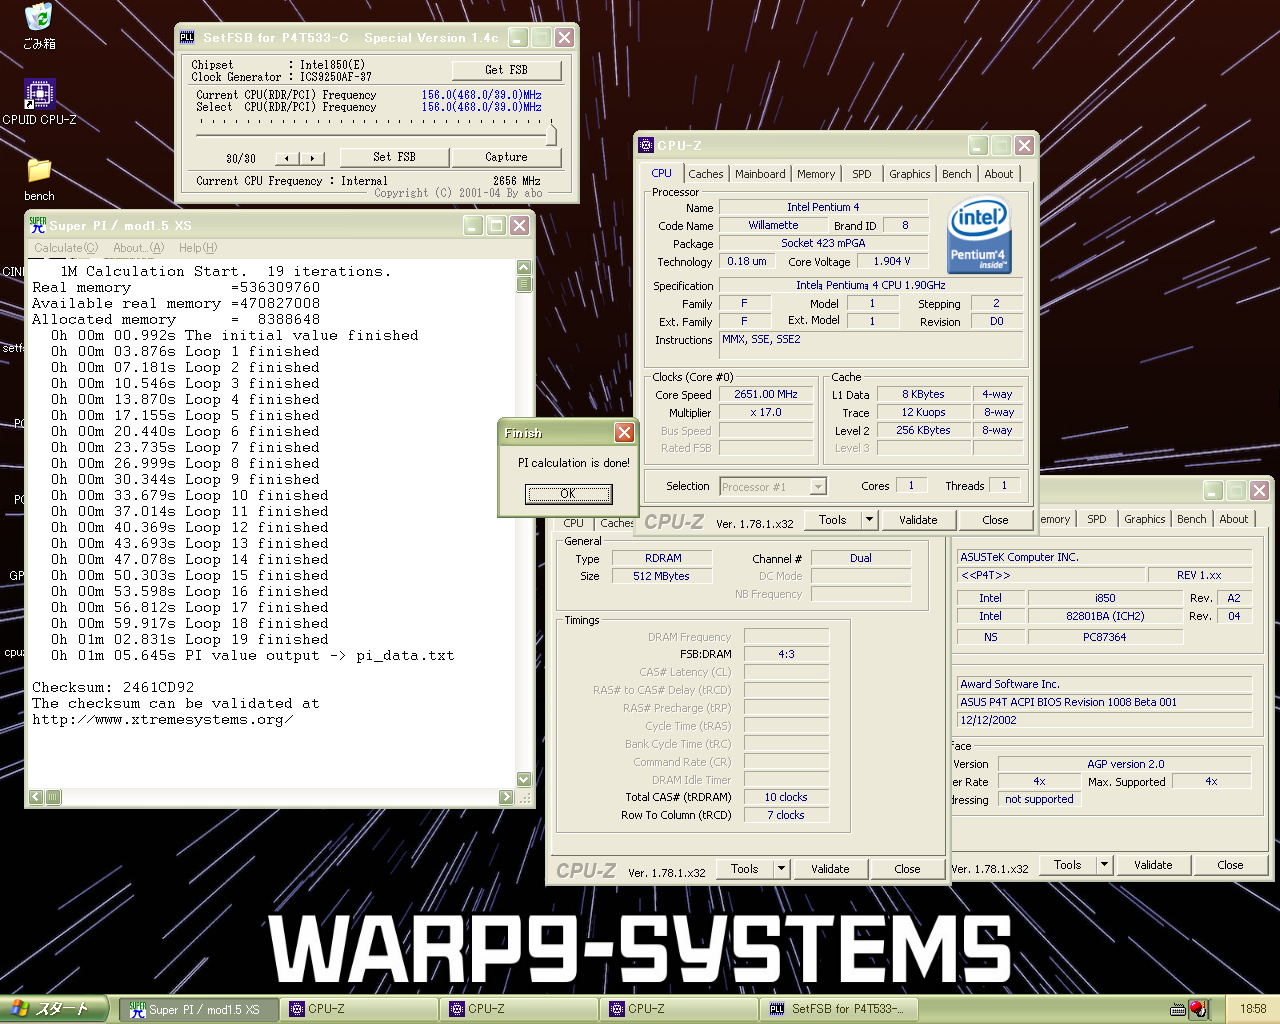
Task: Click the SetFSB left arrow stepper
Action: click(x=287, y=158)
